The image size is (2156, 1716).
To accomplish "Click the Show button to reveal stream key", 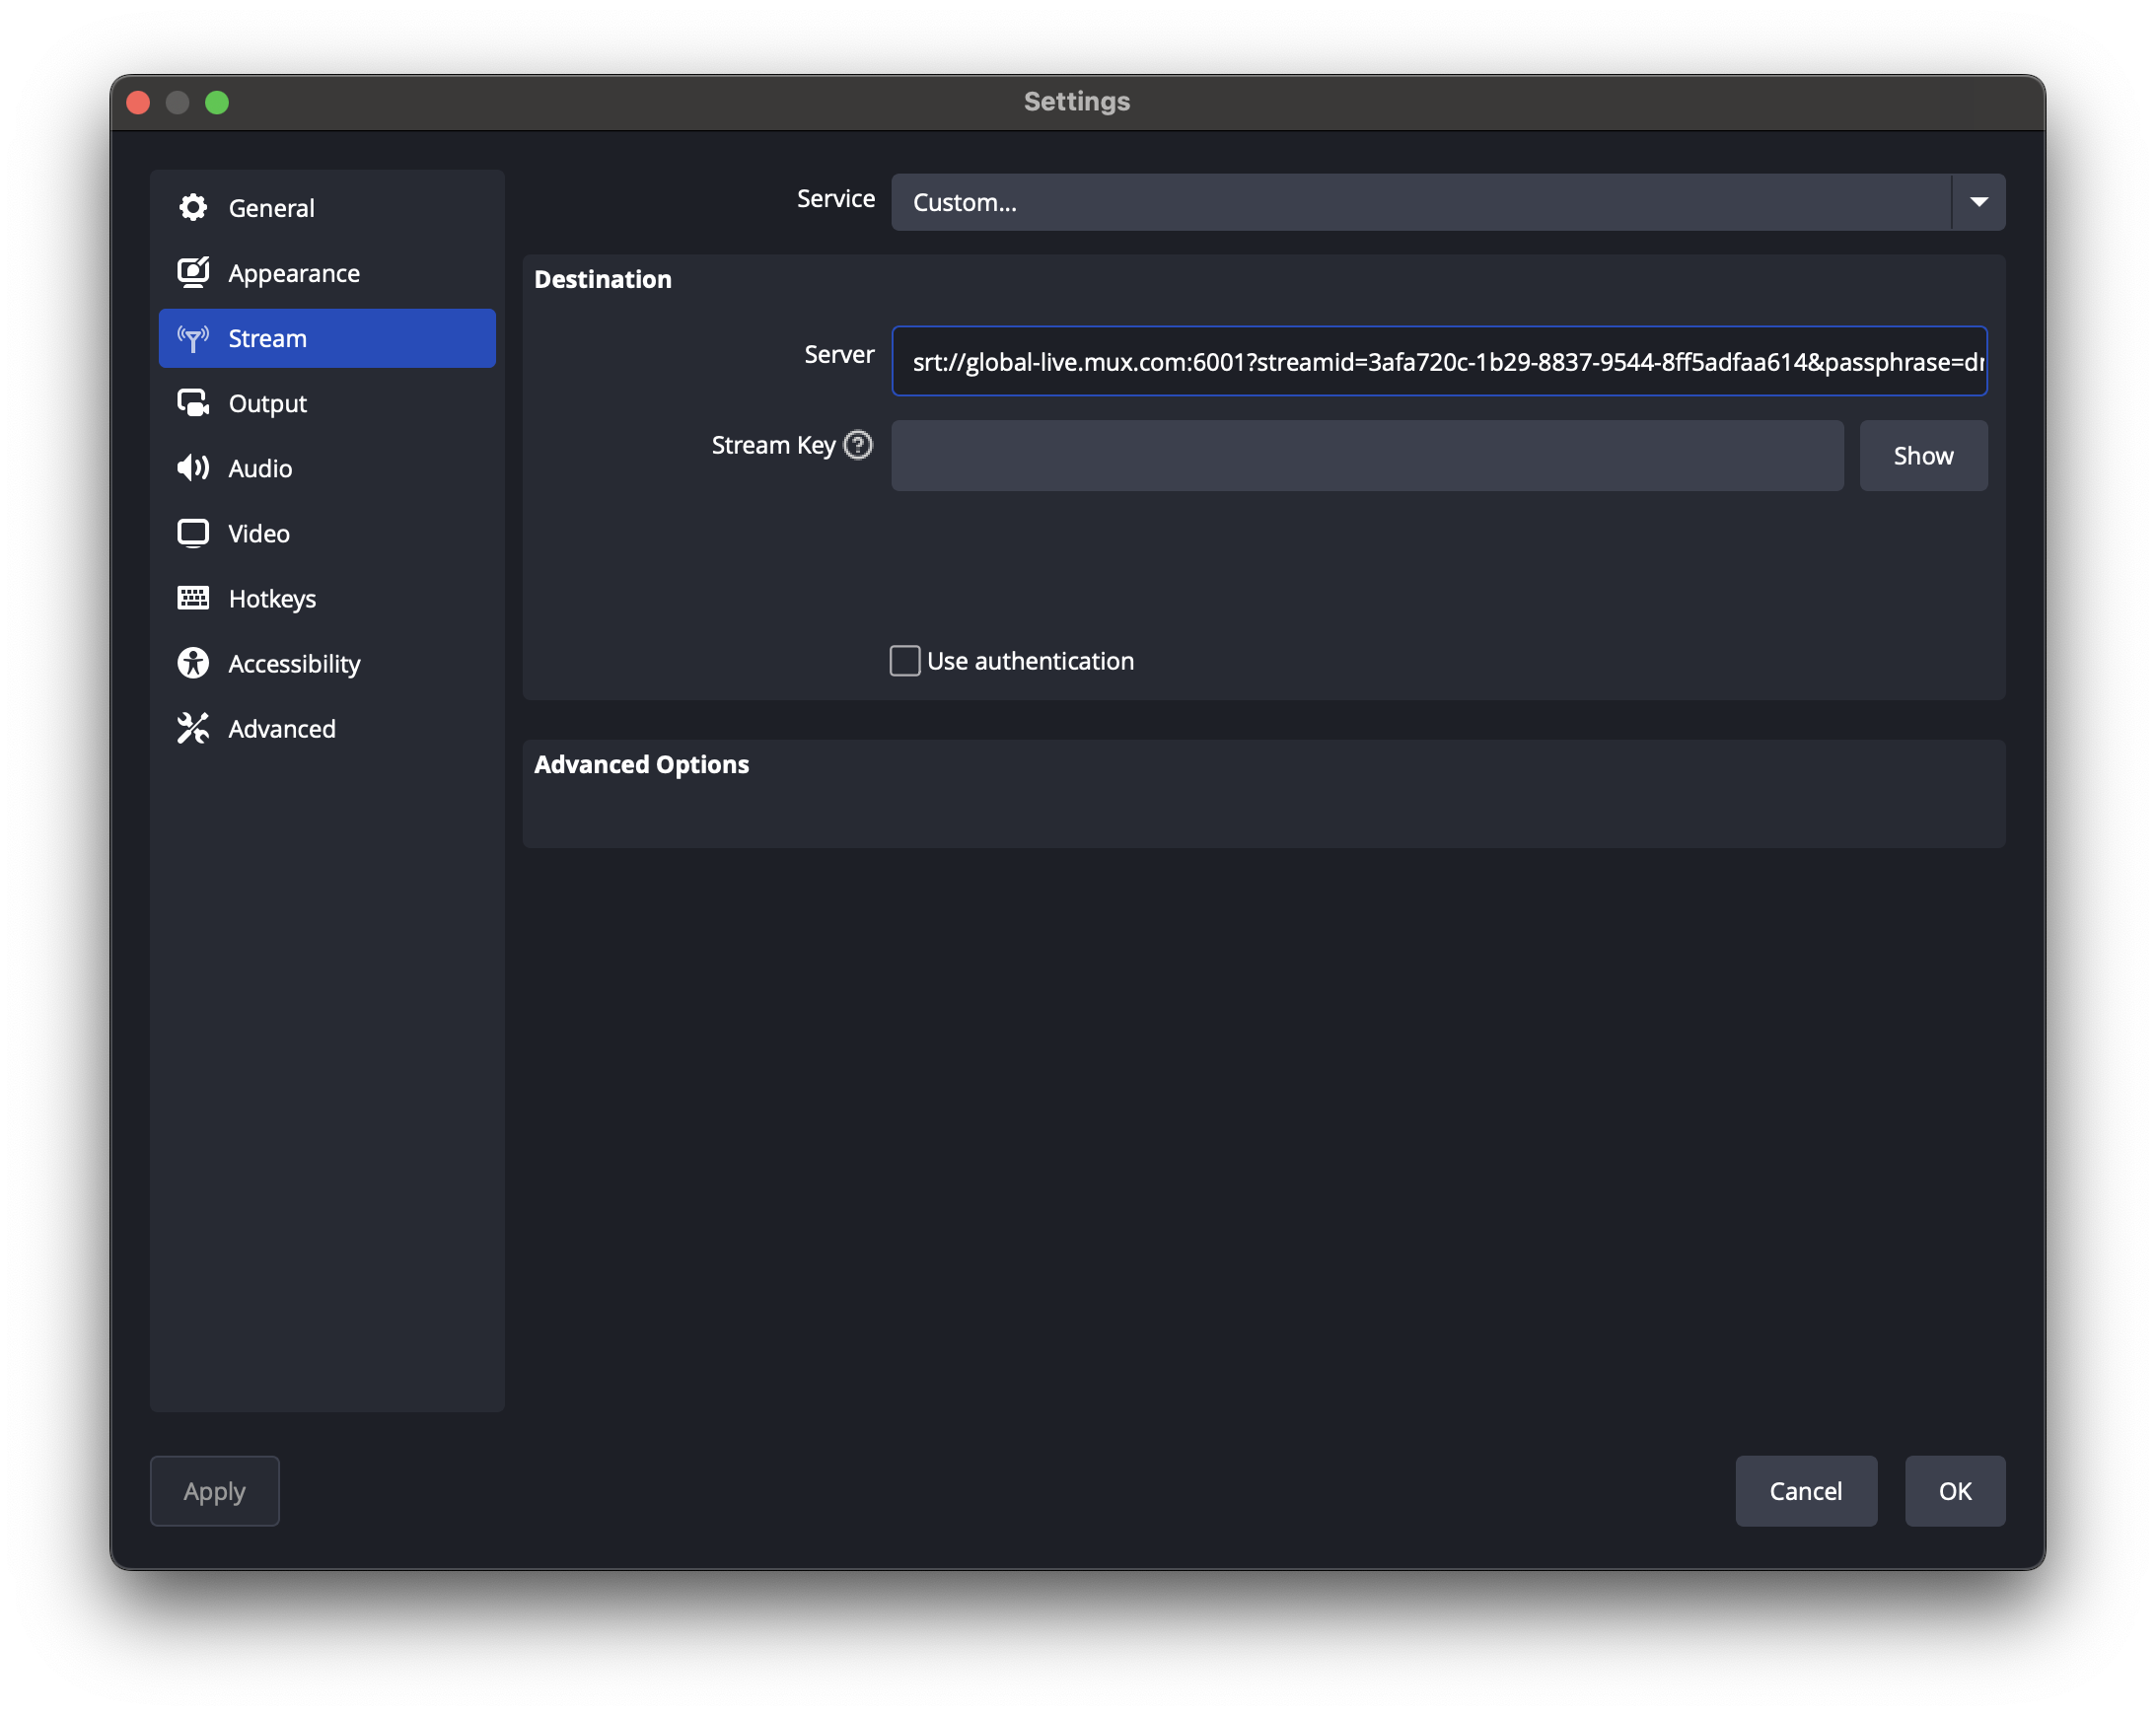I will pos(1922,455).
